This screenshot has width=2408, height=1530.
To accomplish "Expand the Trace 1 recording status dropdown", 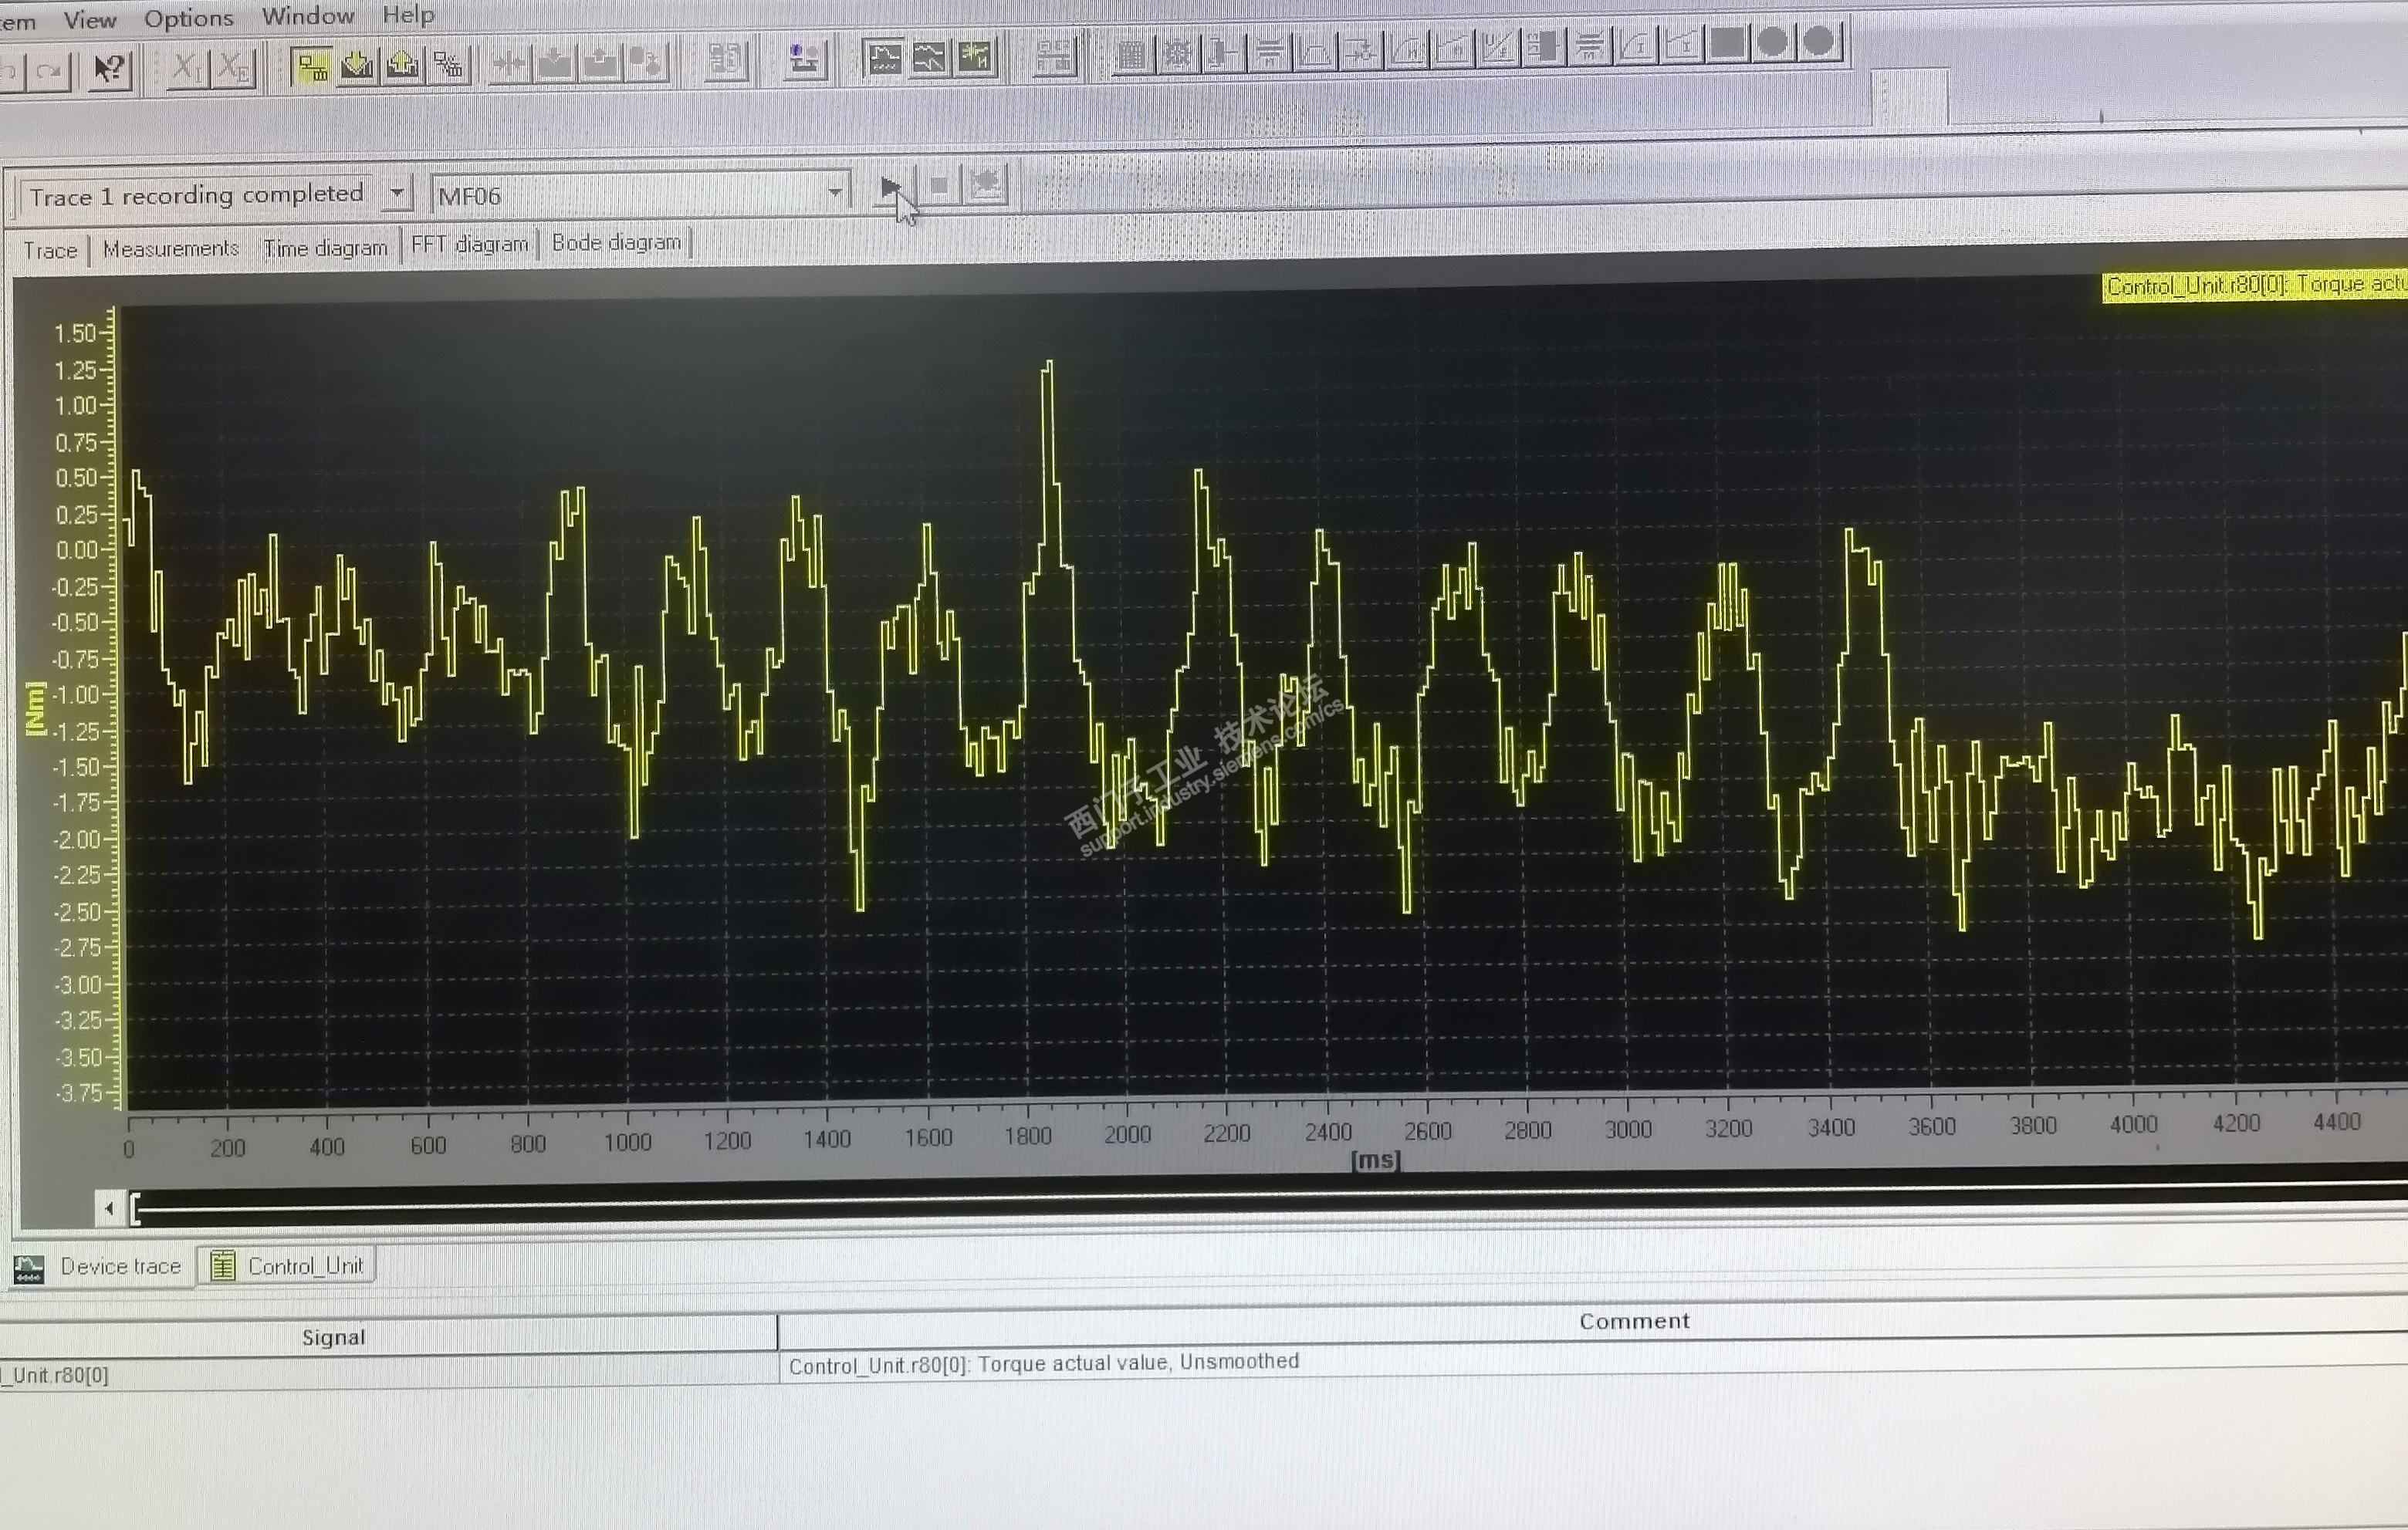I will click(397, 192).
